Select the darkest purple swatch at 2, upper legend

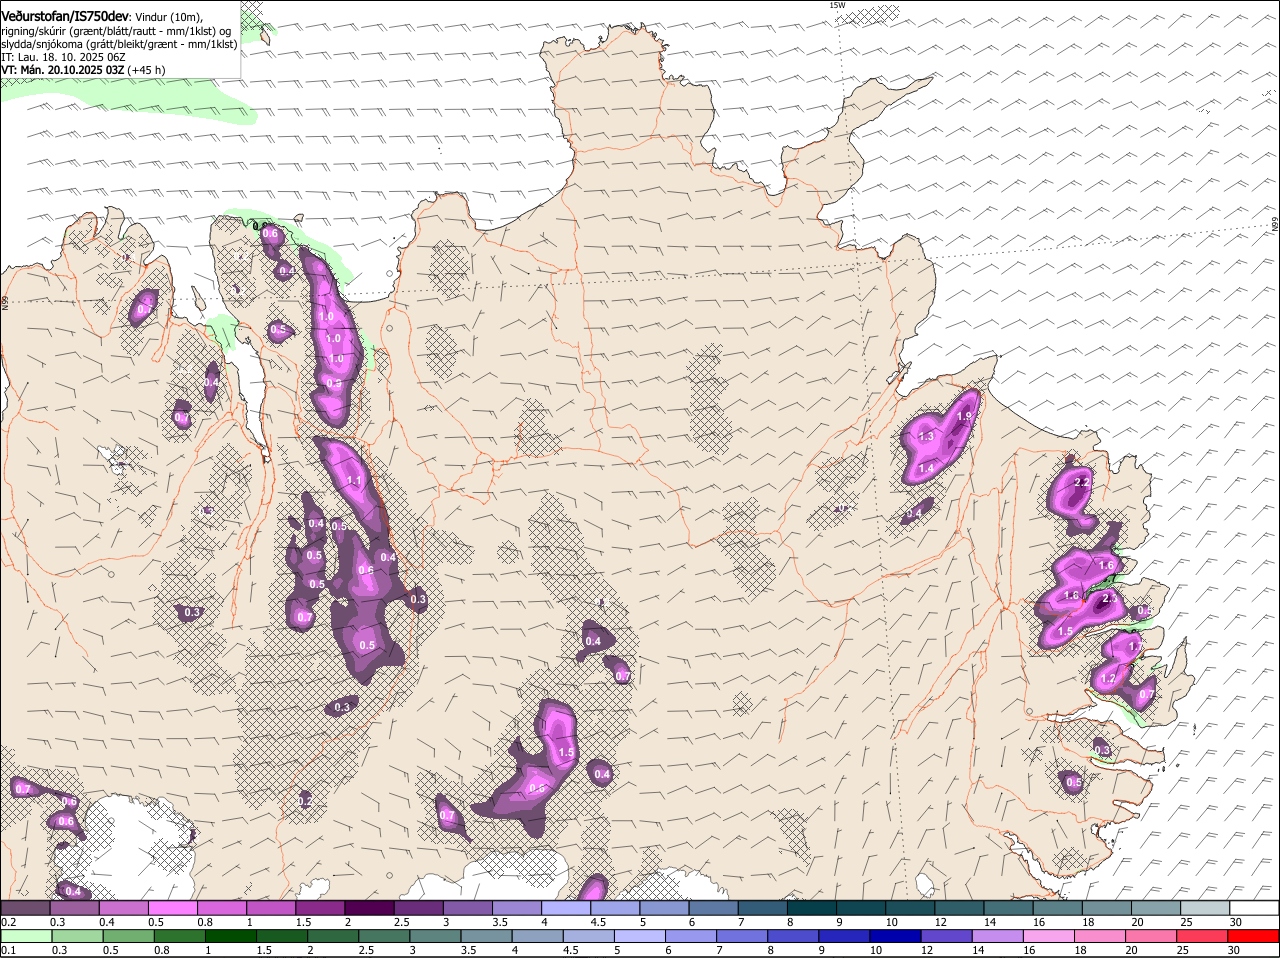(369, 907)
